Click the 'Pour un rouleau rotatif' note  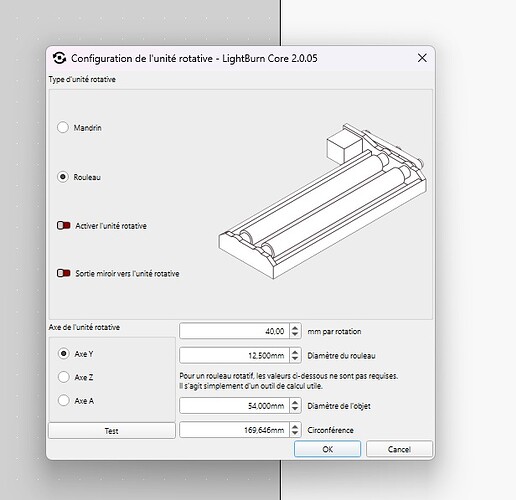[289, 381]
